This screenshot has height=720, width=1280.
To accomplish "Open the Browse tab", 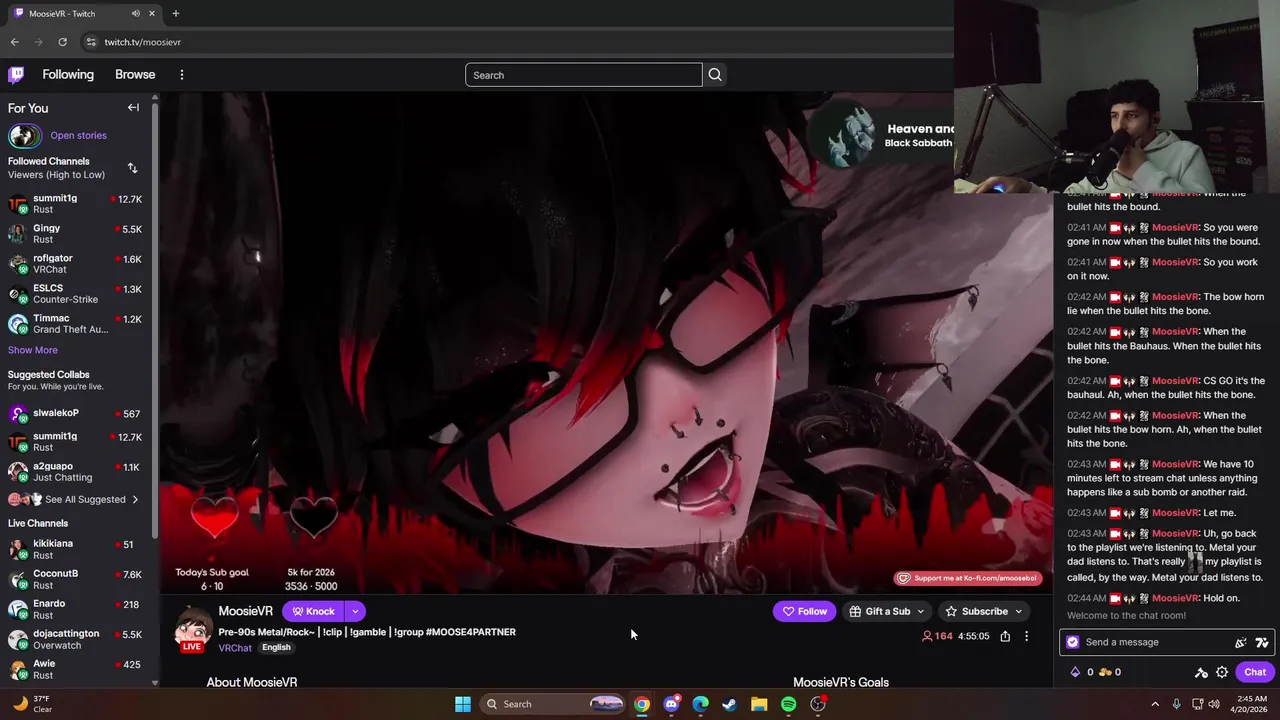I will 135,75.
